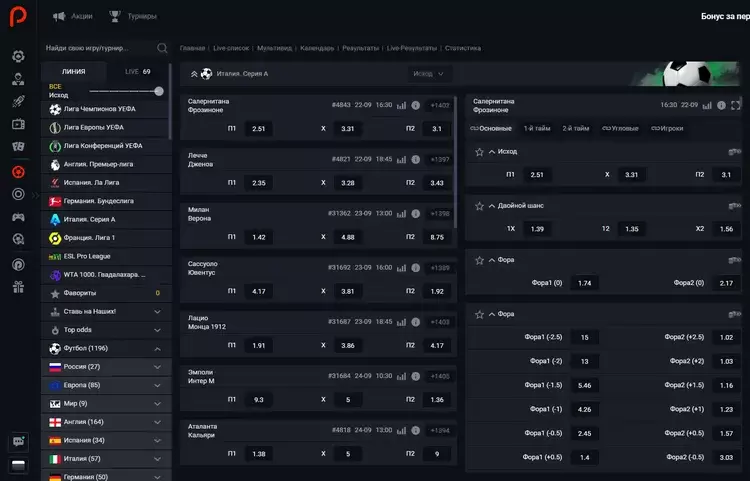Viewport: 750px width, 481px height.
Task: Open the 2-й тайм tab
Action: [575, 128]
